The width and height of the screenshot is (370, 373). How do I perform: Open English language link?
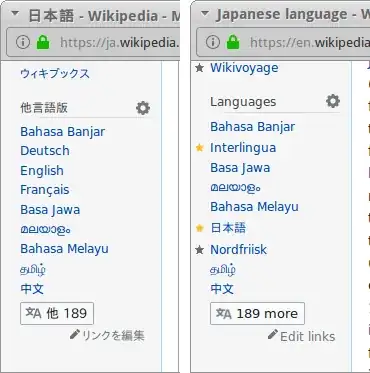42,171
